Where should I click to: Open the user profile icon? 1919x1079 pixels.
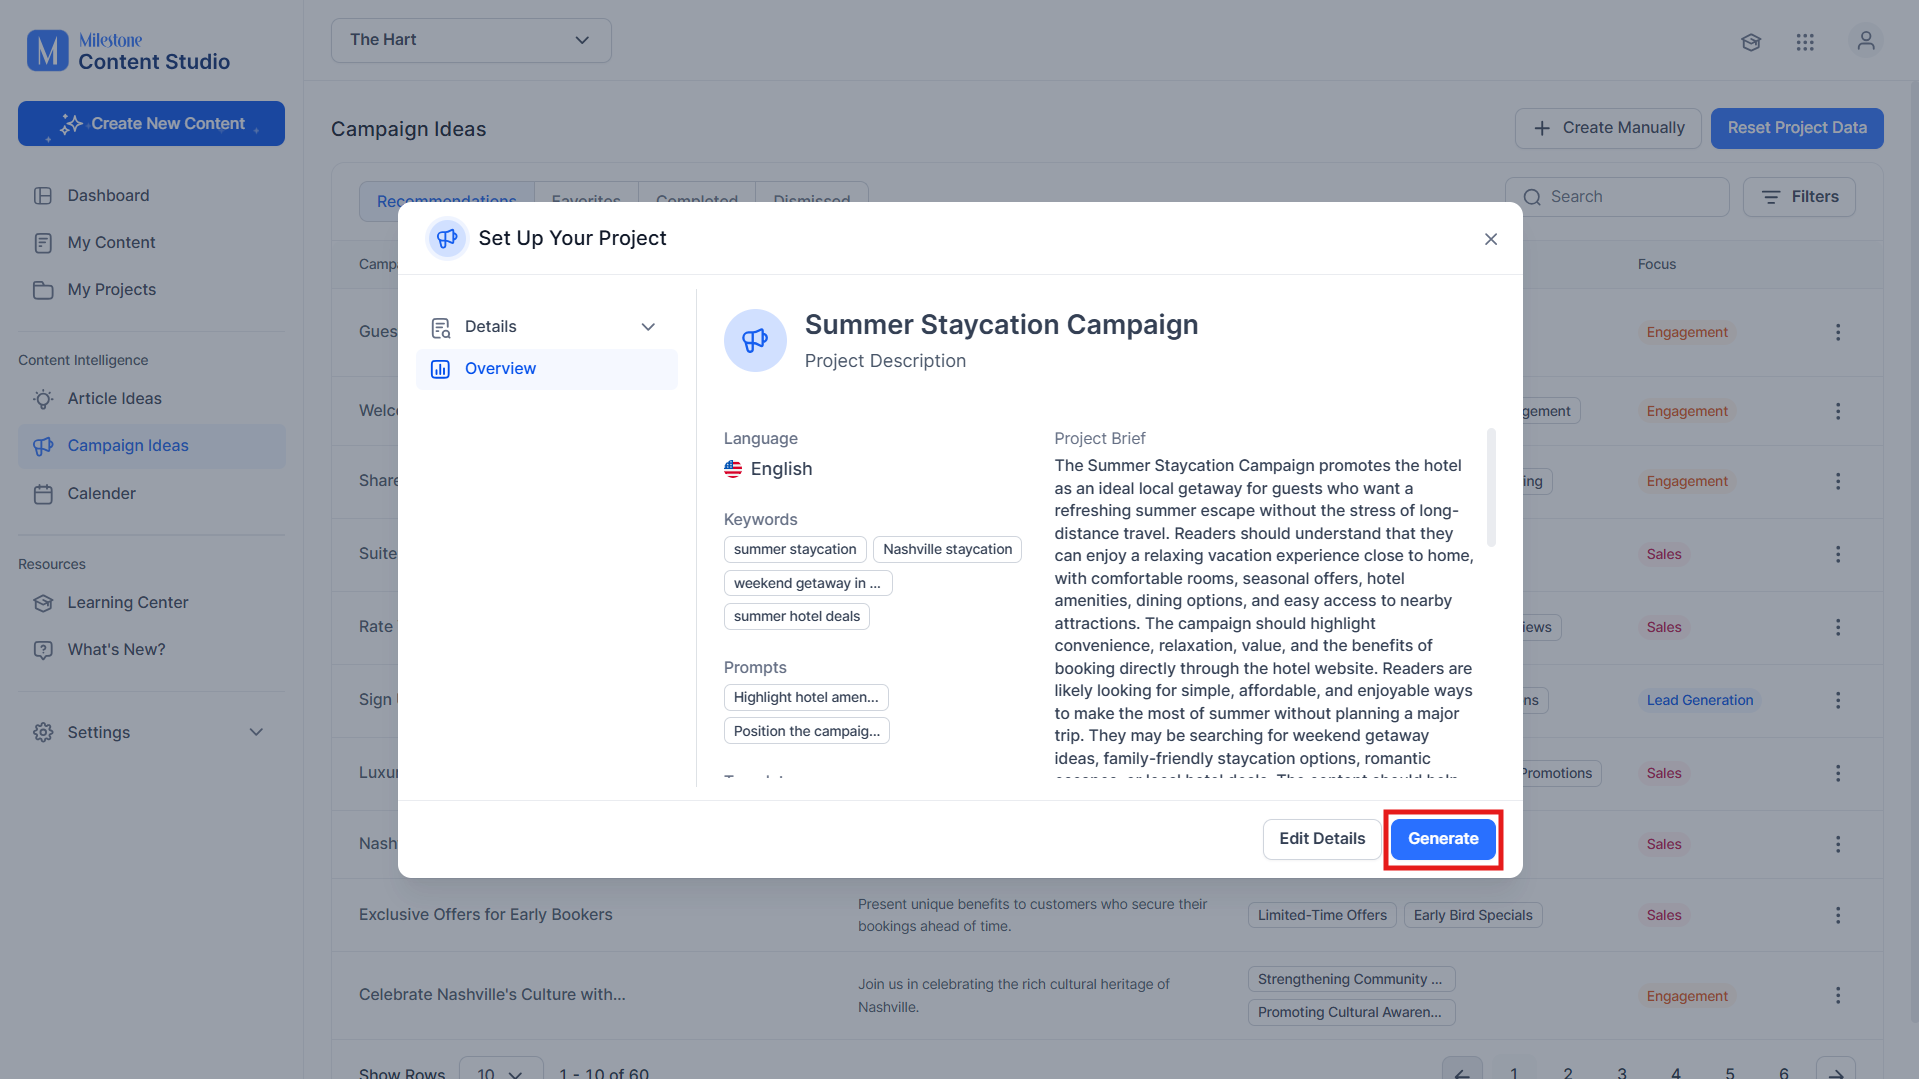(1866, 41)
